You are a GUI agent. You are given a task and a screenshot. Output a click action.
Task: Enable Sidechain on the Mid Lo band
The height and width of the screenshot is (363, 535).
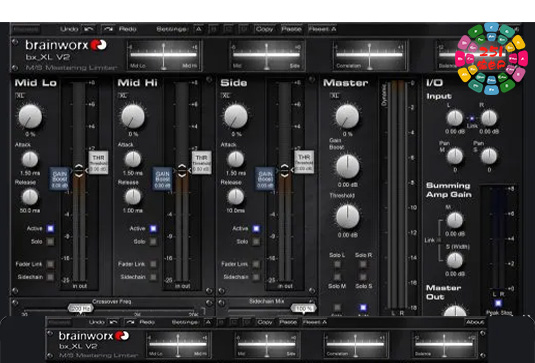tap(50, 277)
